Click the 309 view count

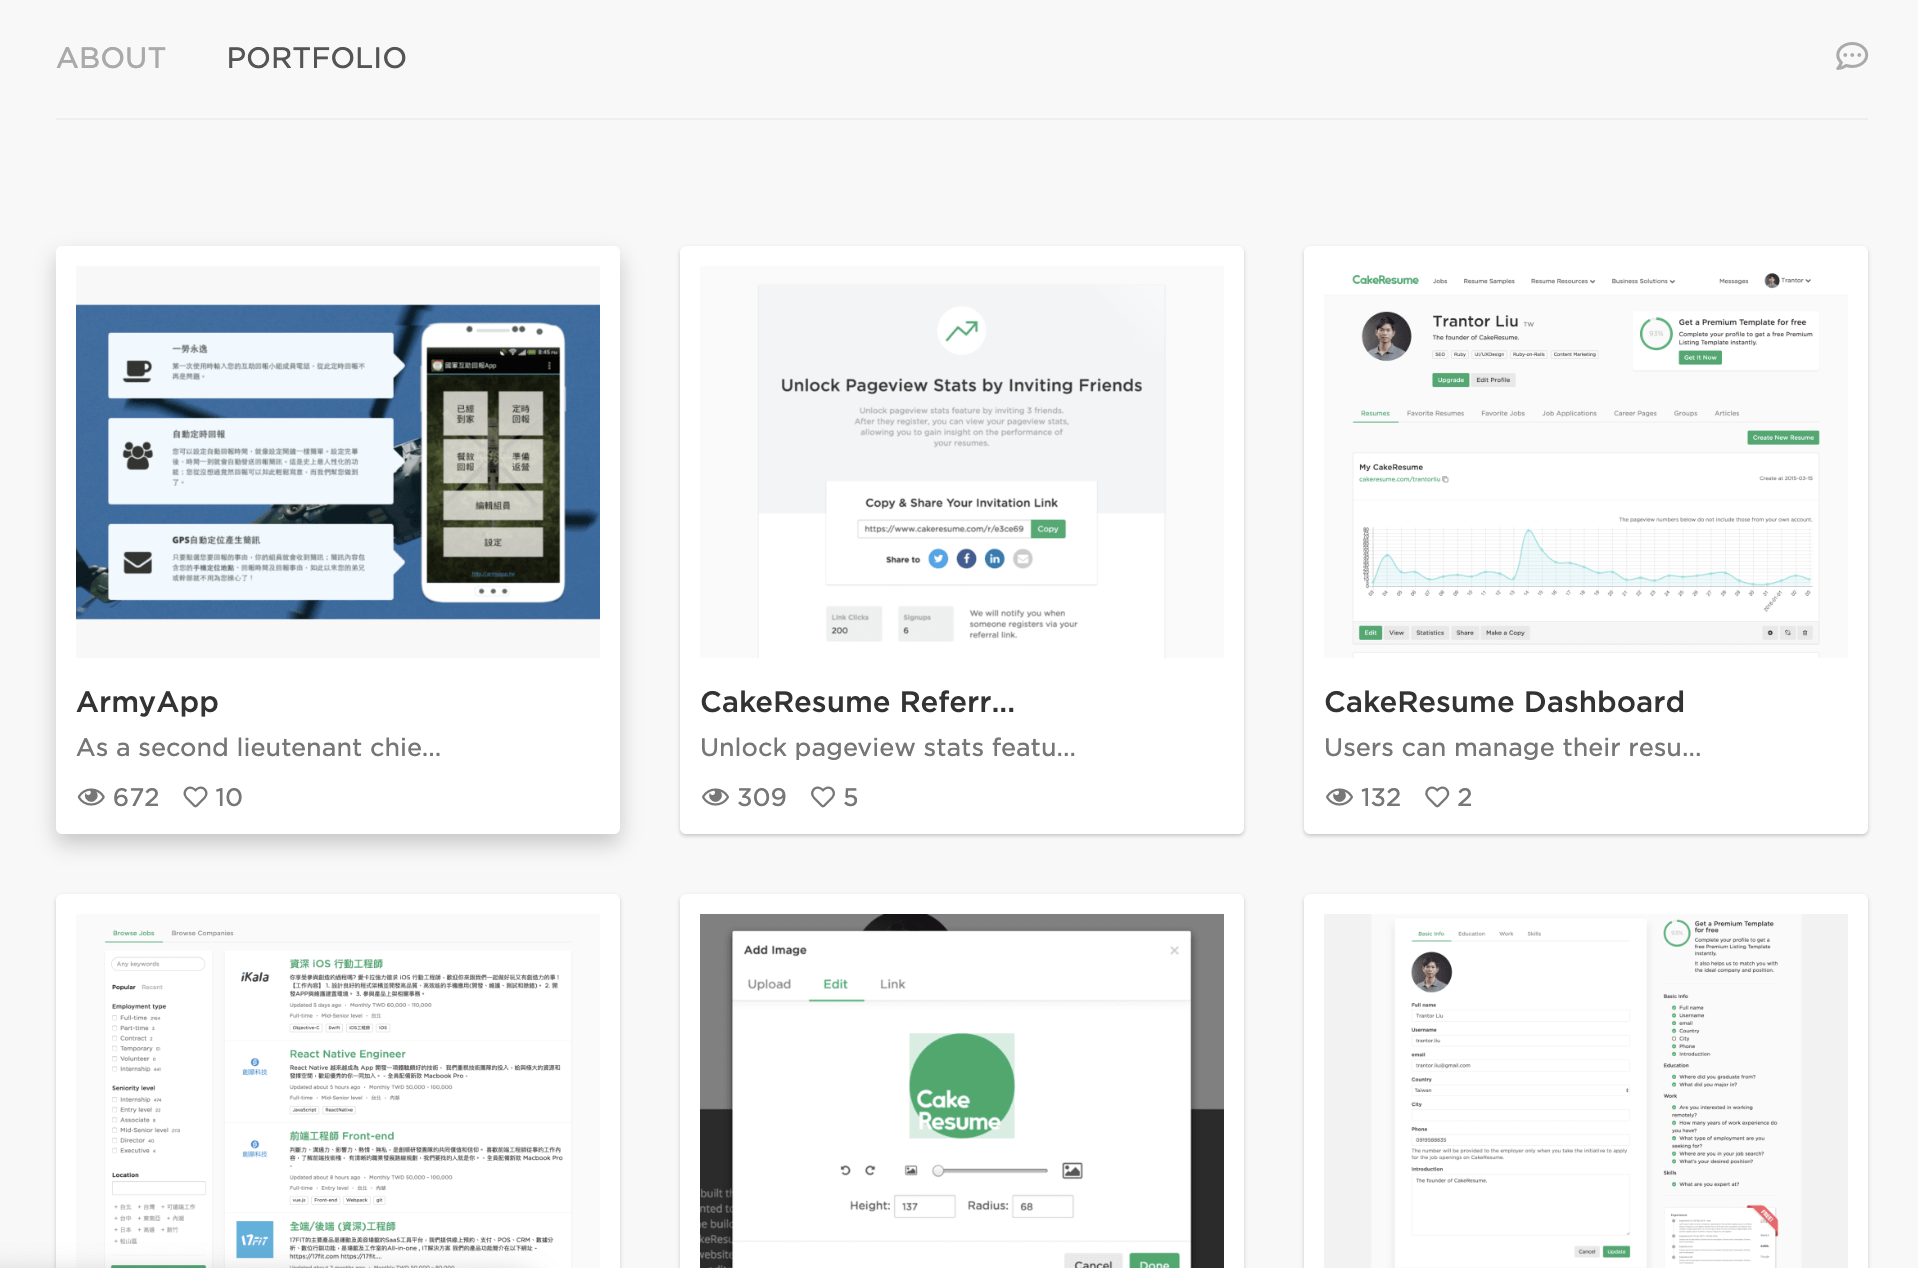[x=762, y=797]
